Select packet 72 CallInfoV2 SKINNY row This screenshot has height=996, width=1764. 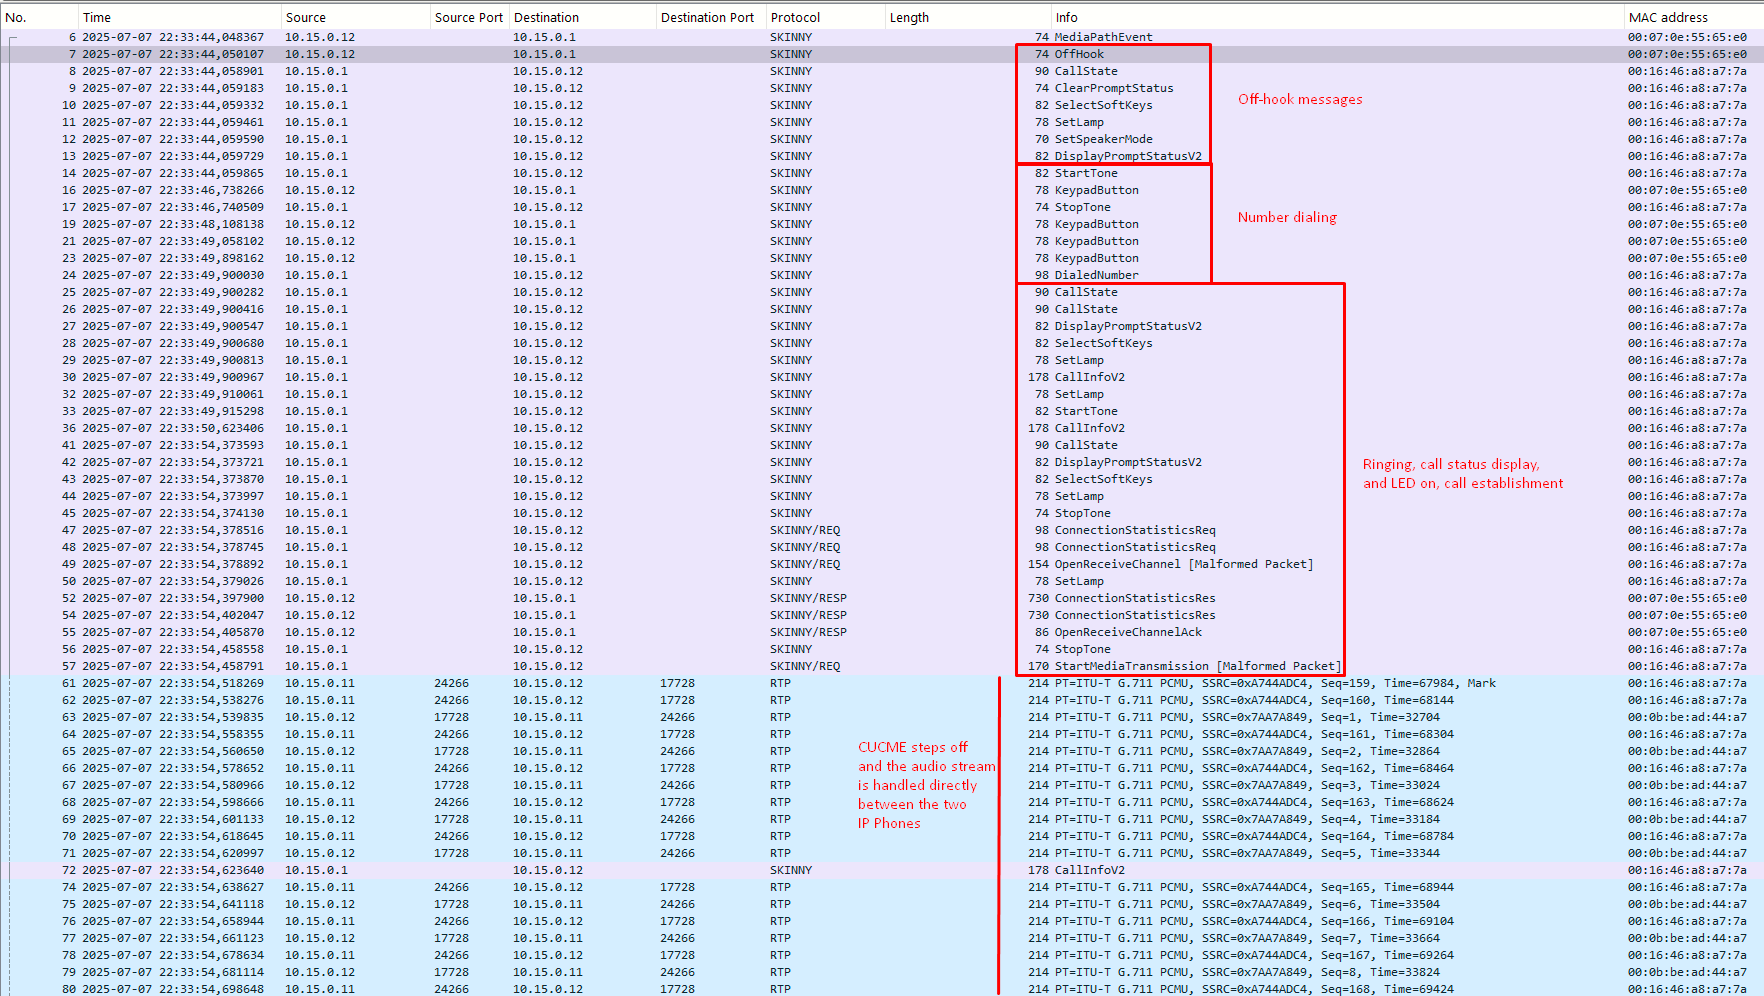pyautogui.click(x=882, y=870)
